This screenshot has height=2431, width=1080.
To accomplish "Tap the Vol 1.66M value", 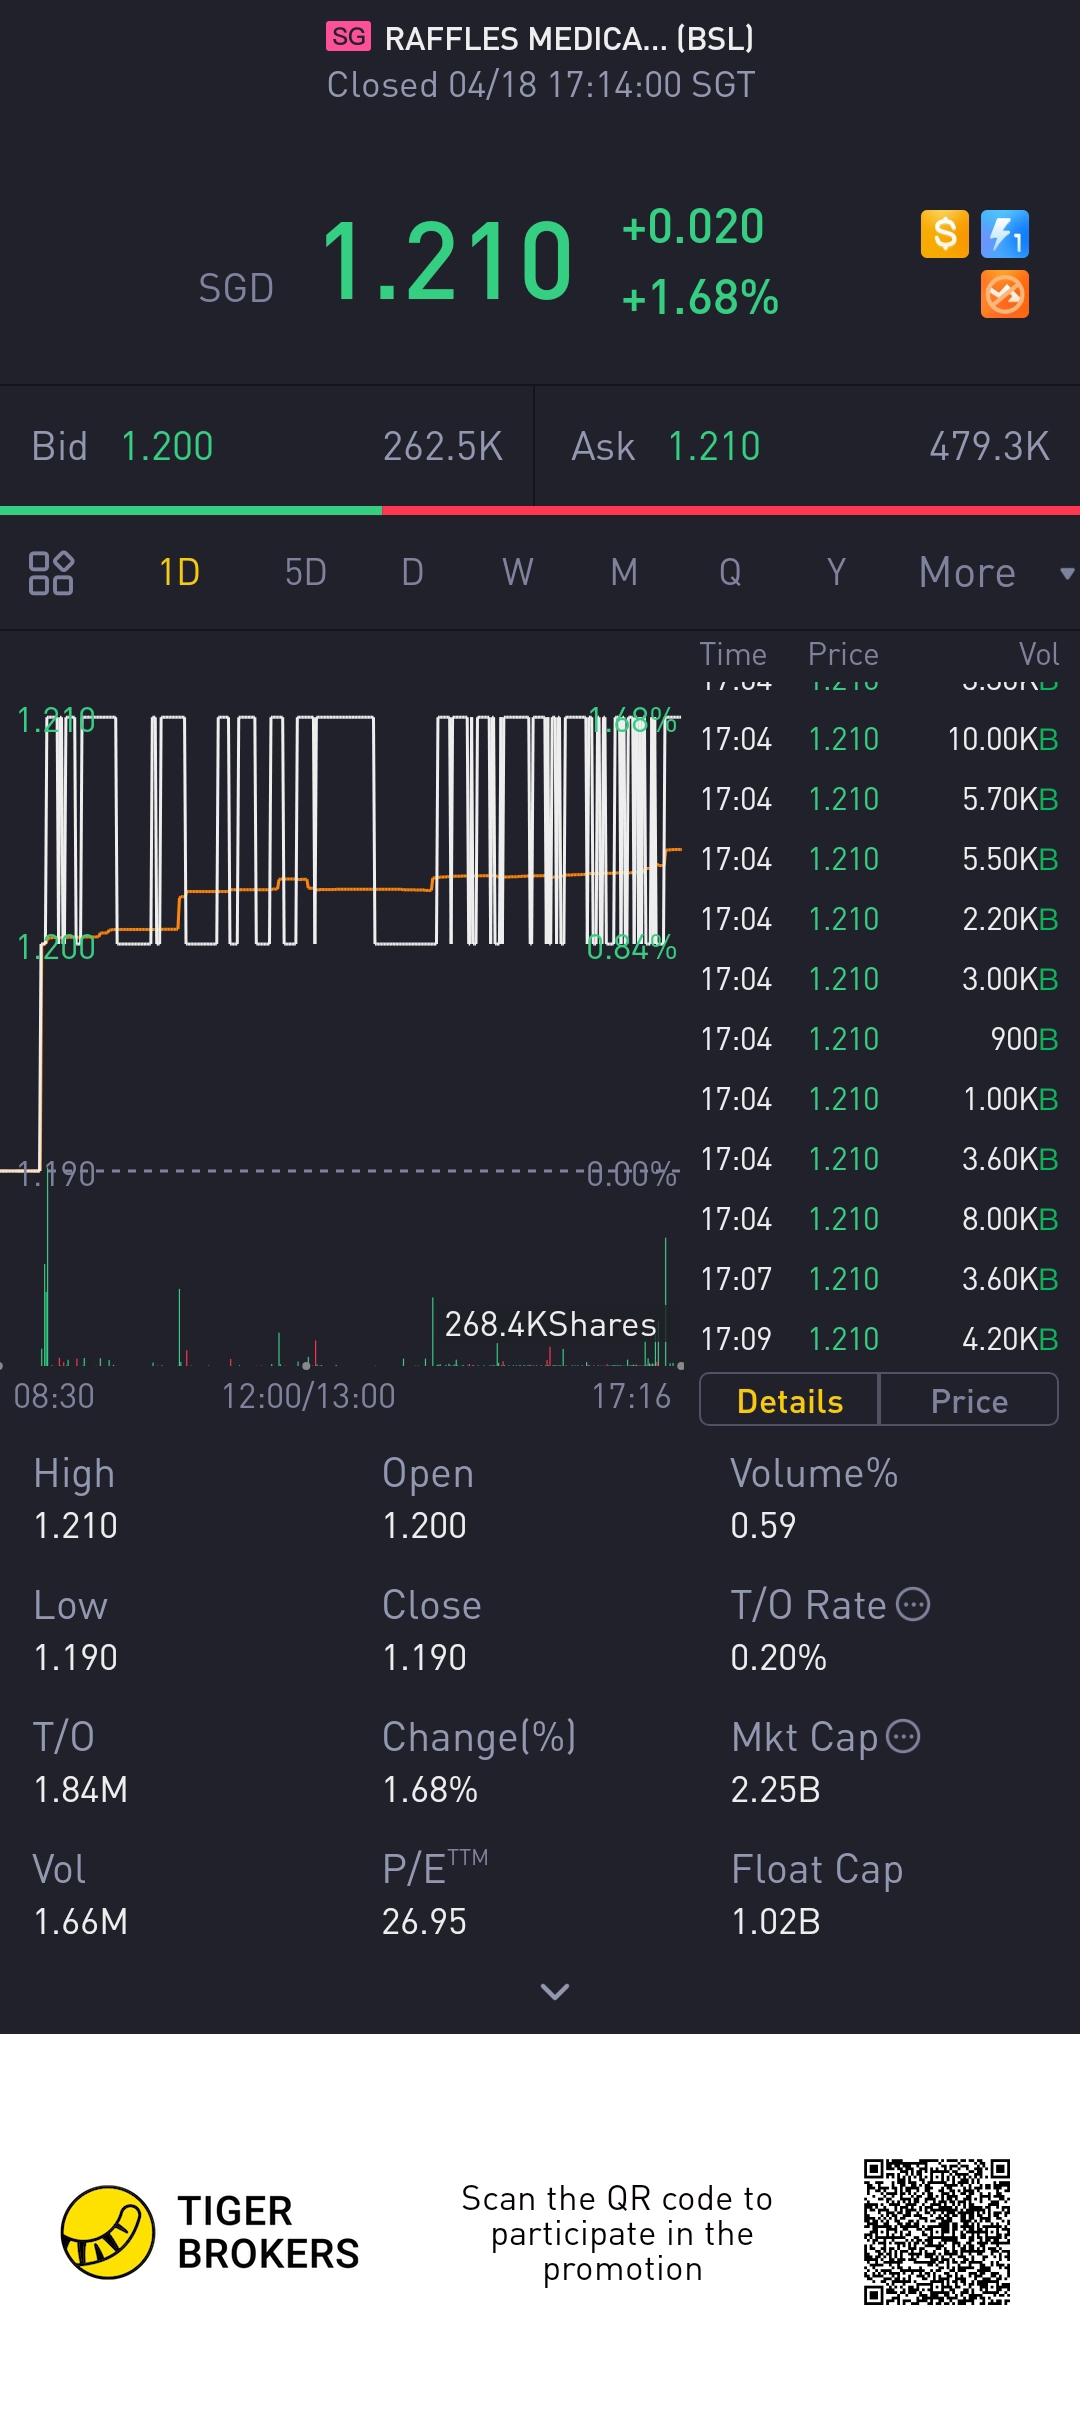I will tap(81, 1922).
